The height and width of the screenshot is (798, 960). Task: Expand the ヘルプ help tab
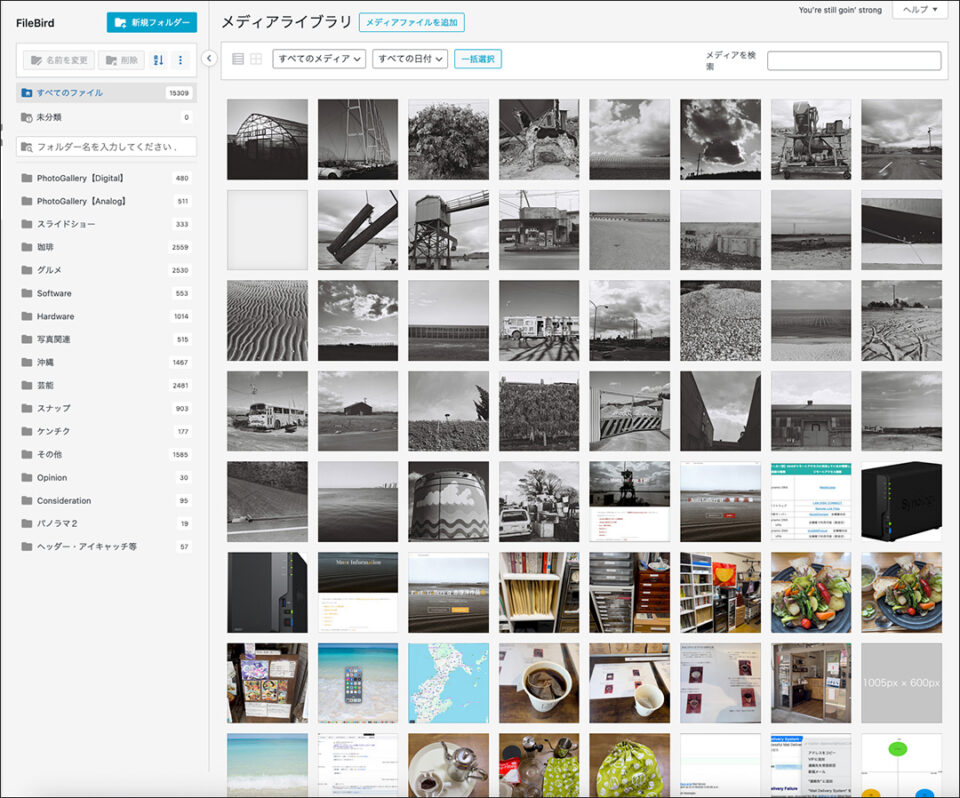click(x=920, y=10)
